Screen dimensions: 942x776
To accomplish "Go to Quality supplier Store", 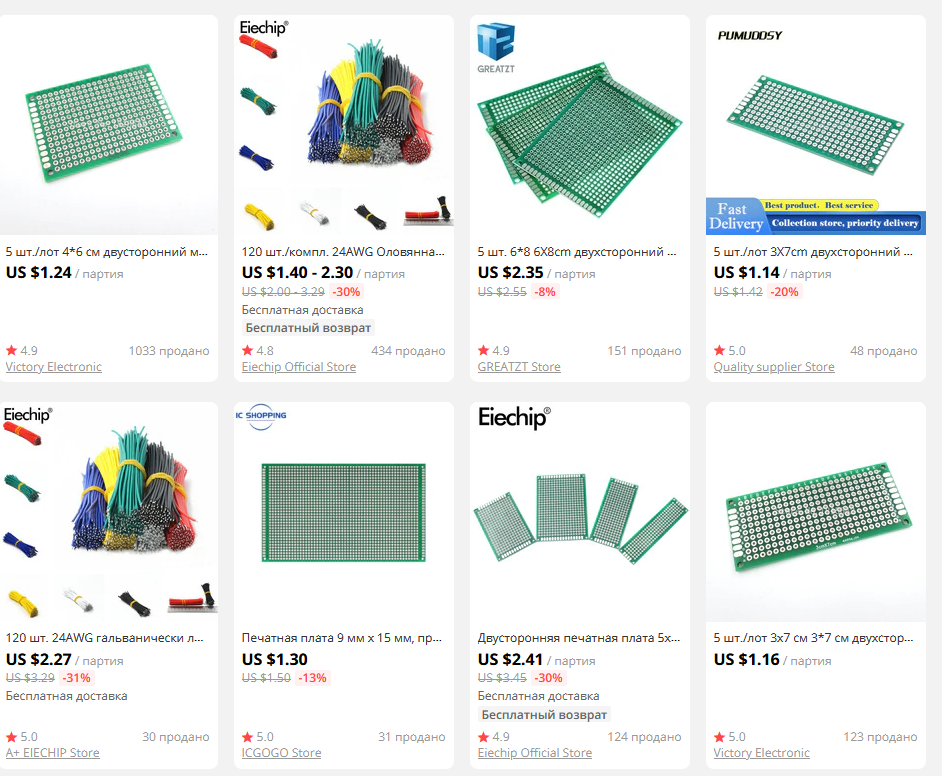I will [774, 366].
